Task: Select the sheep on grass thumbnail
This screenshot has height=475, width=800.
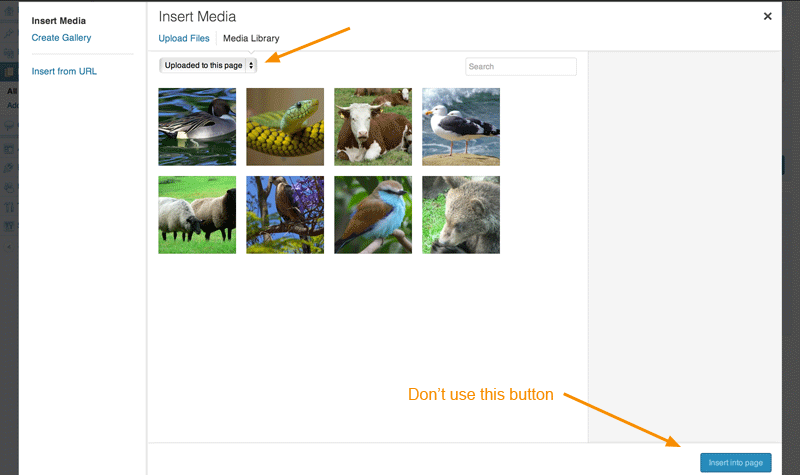Action: (197, 215)
